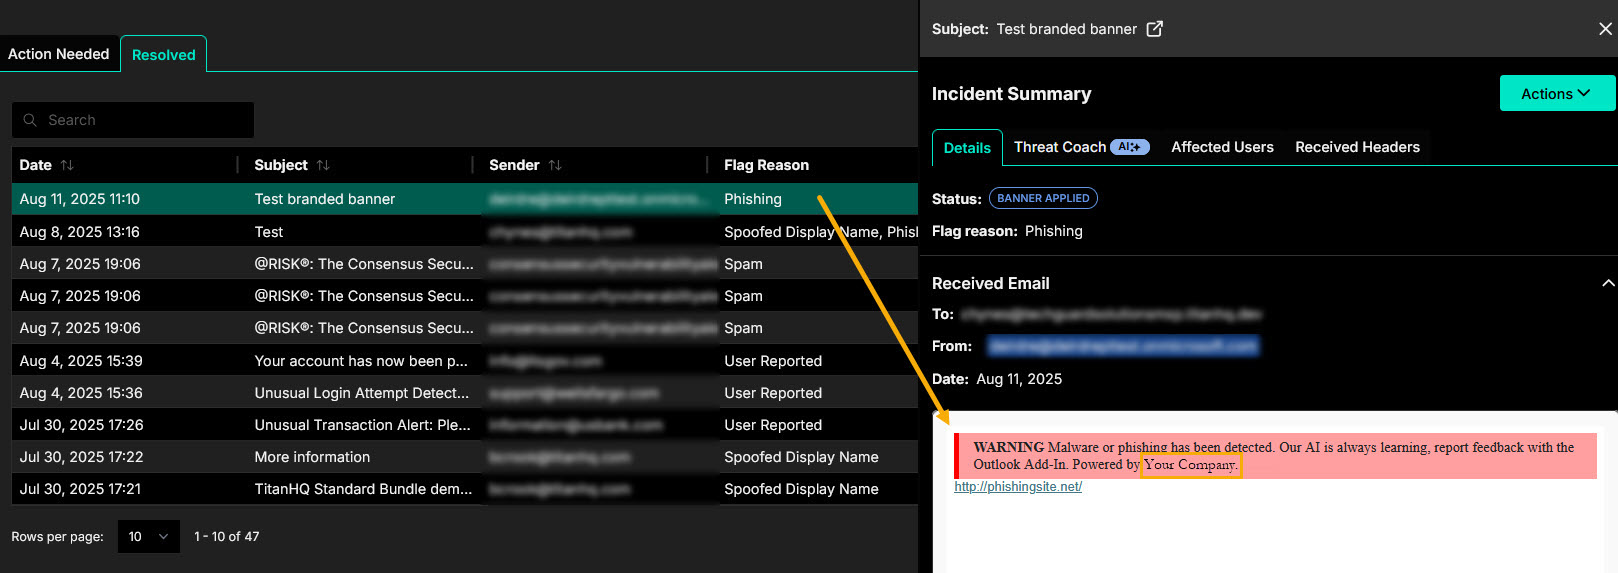Sort by Date column arrows
This screenshot has width=1618, height=573.
(x=67, y=165)
